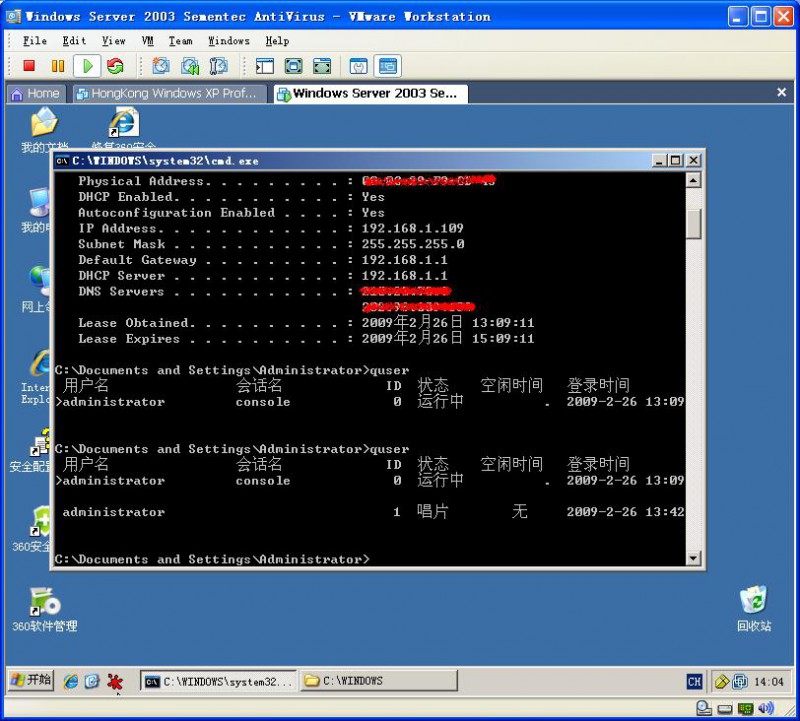Minimize the cmd.exe window
This screenshot has width=800, height=721.
[x=659, y=161]
